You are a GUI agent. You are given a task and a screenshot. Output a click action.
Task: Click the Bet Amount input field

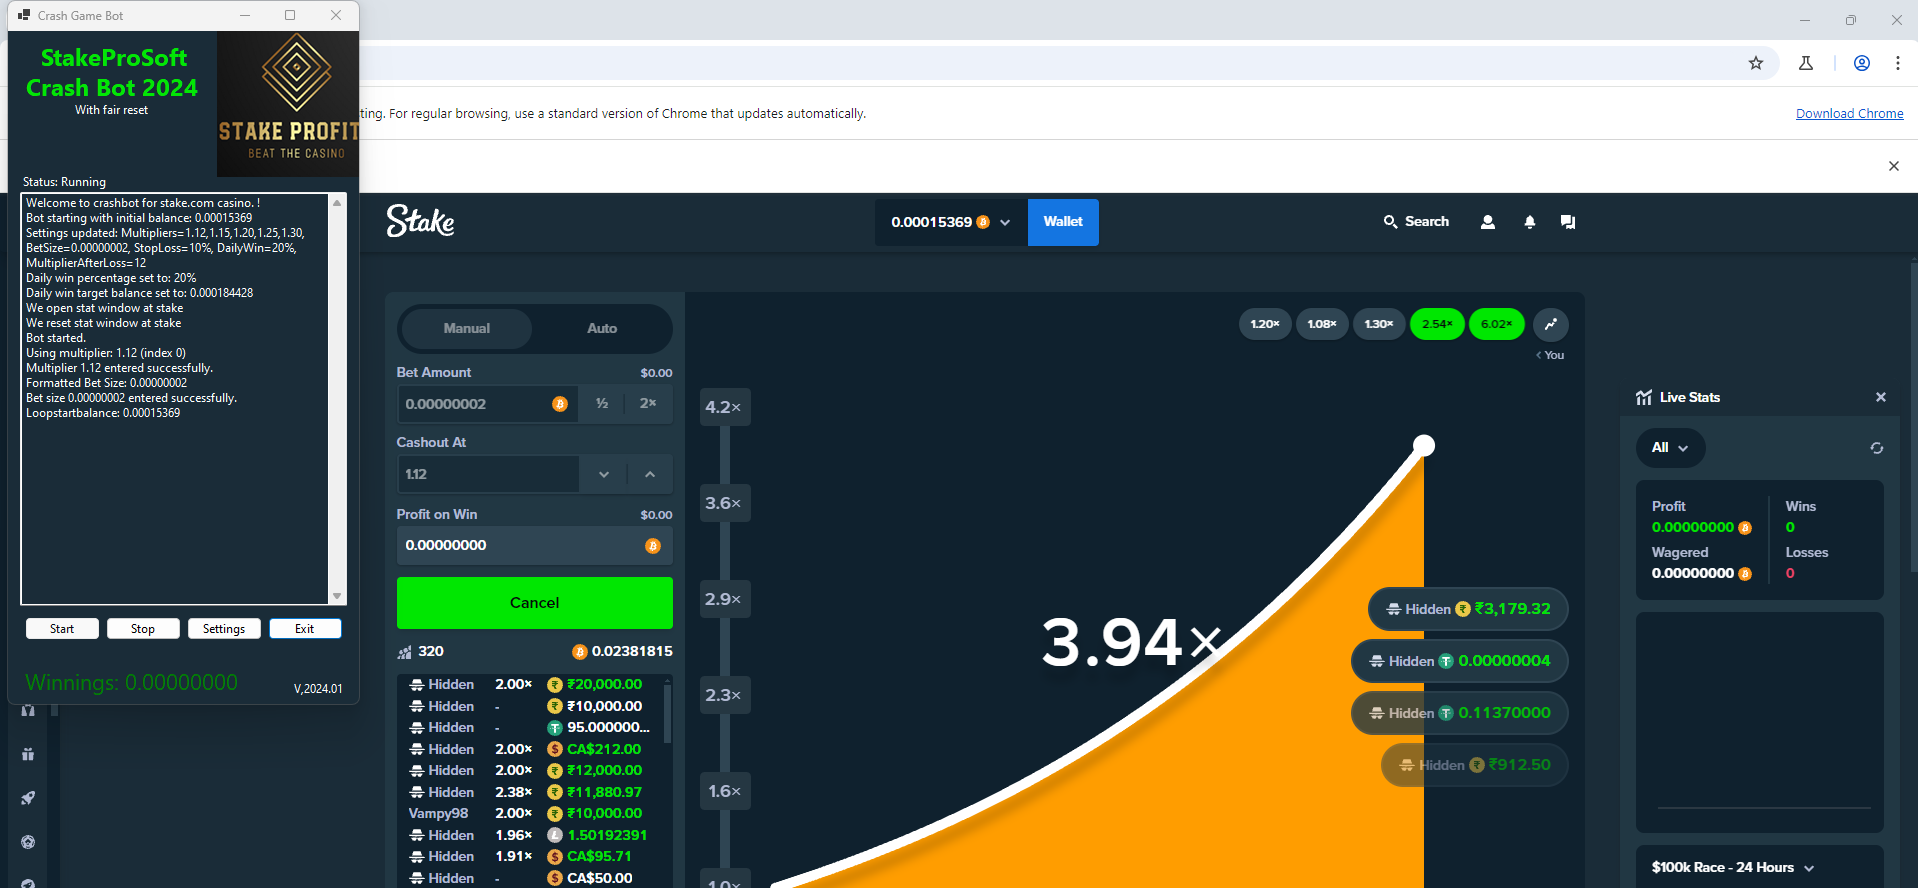click(475, 404)
